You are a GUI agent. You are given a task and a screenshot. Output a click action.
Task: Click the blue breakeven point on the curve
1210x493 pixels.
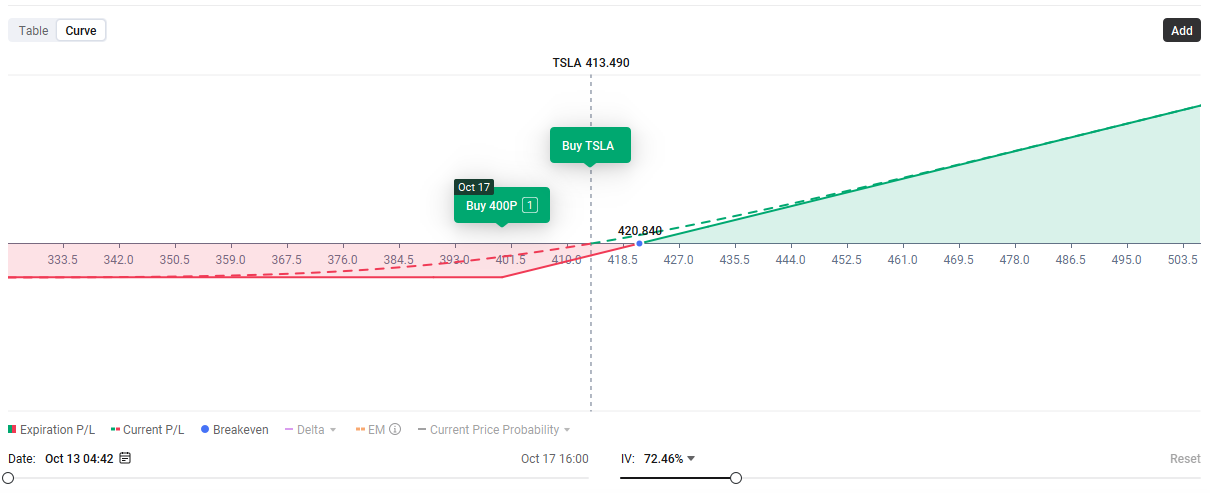640,243
